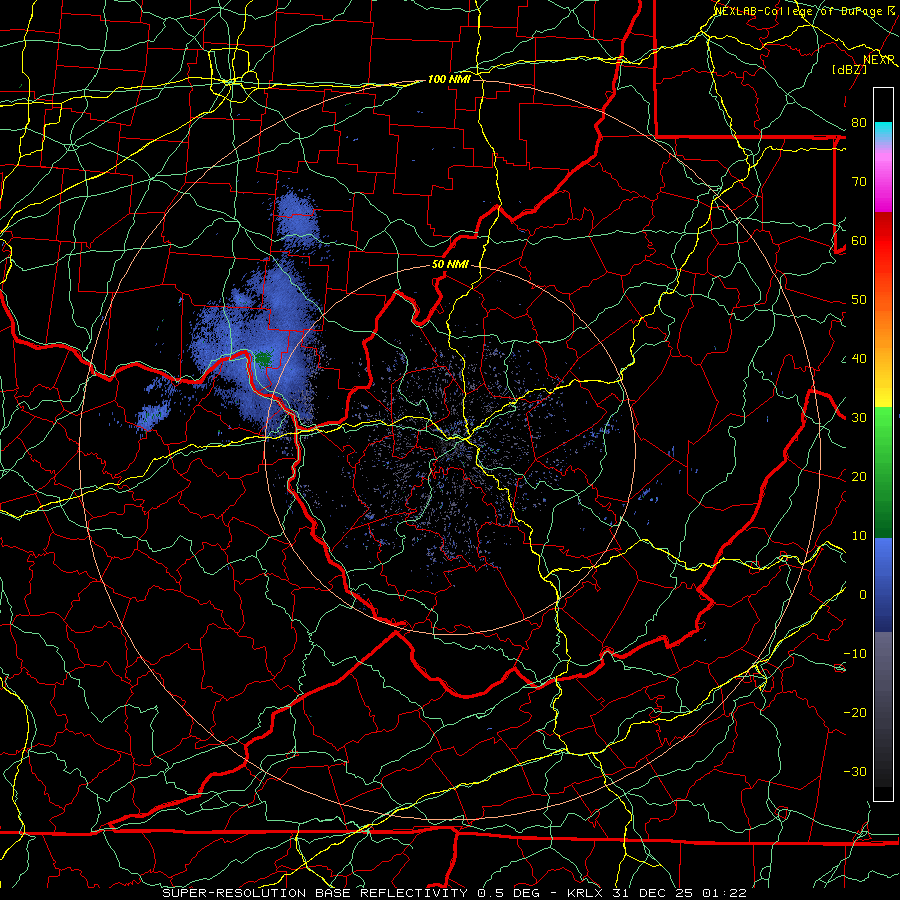Select the 70 value on the dBZ scale
This screenshot has height=900, width=900.
pos(859,182)
